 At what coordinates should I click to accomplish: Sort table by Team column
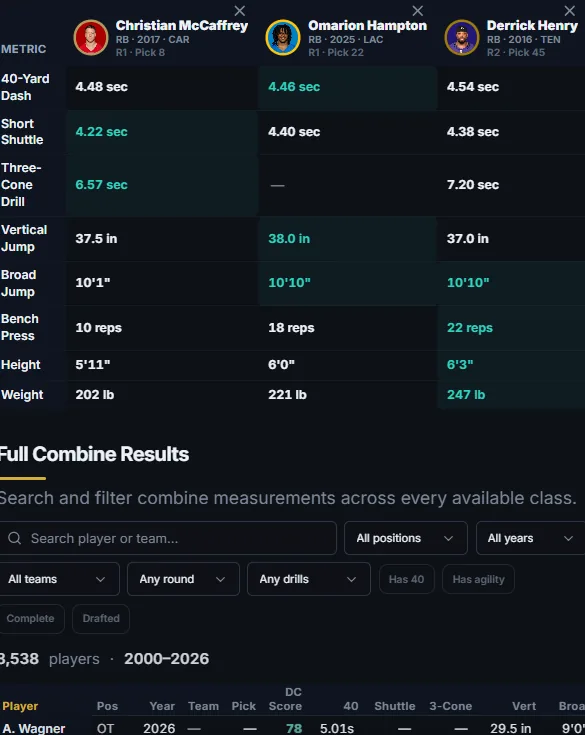203,706
